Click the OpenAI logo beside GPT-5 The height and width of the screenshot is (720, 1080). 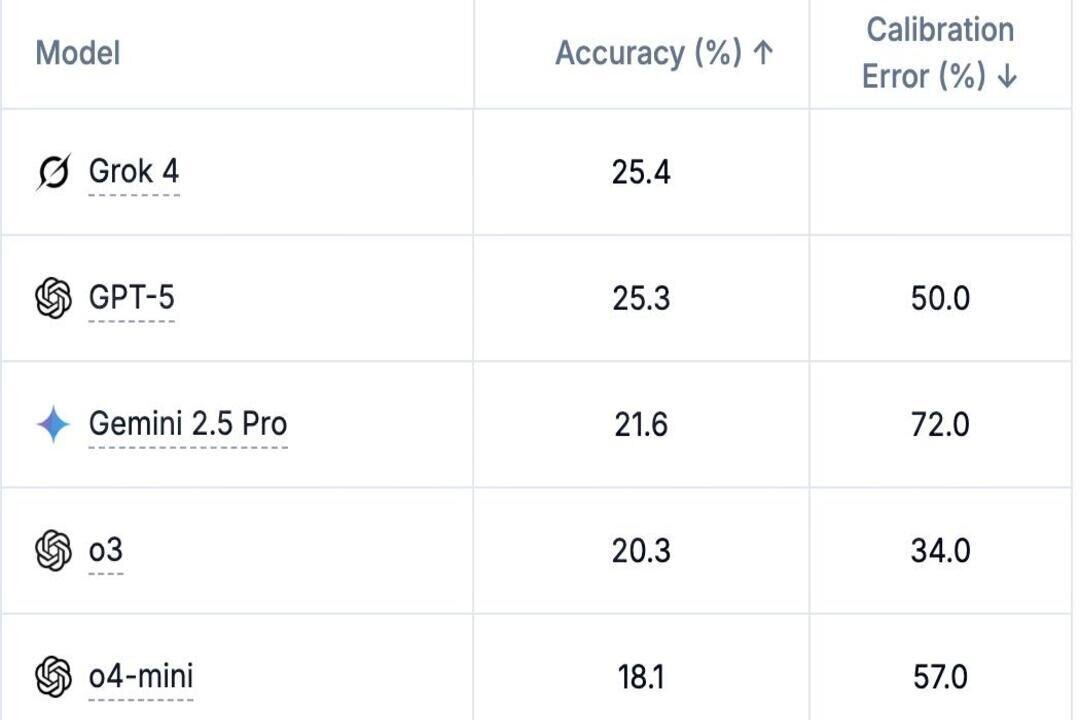53,298
